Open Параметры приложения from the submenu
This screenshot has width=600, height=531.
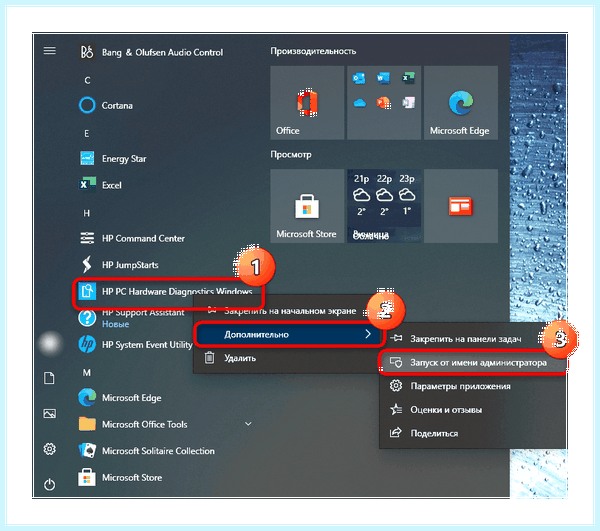pos(473,386)
